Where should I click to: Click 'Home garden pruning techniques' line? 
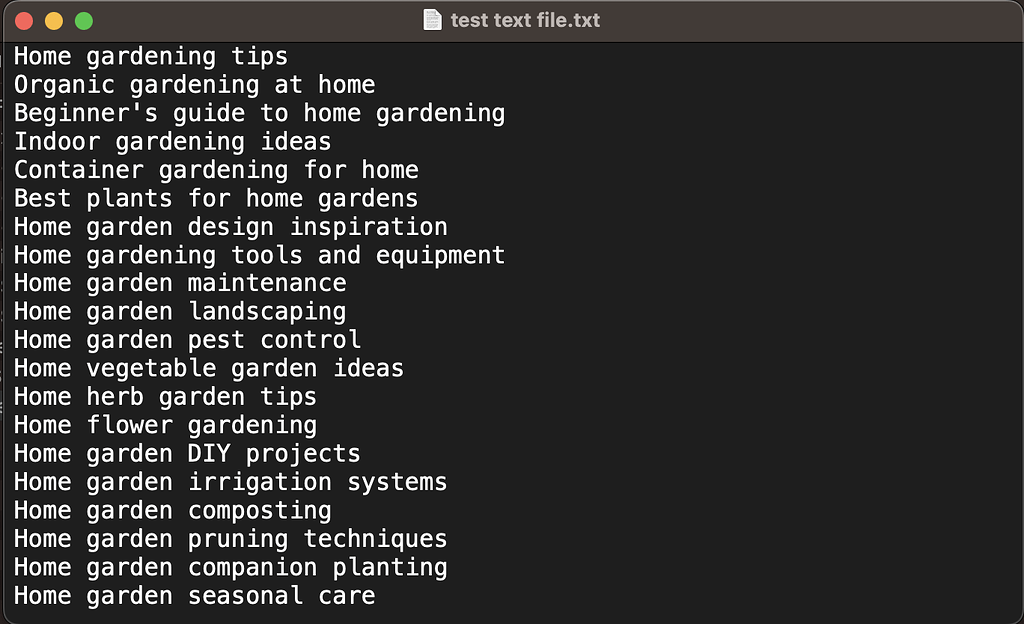click(231, 539)
